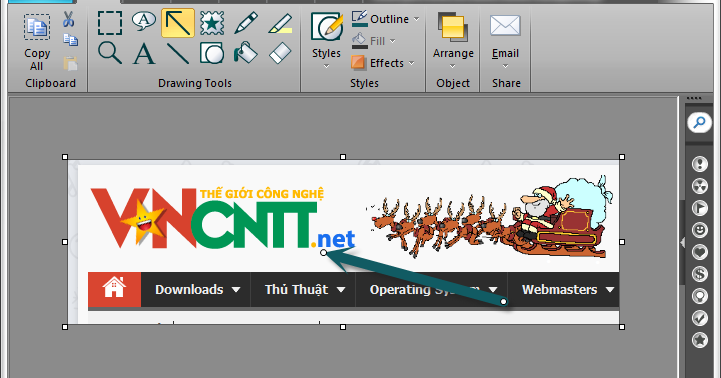The height and width of the screenshot is (378, 721).
Task: Click the Paste icon in Clipboard group
Action: (x=70, y=63)
